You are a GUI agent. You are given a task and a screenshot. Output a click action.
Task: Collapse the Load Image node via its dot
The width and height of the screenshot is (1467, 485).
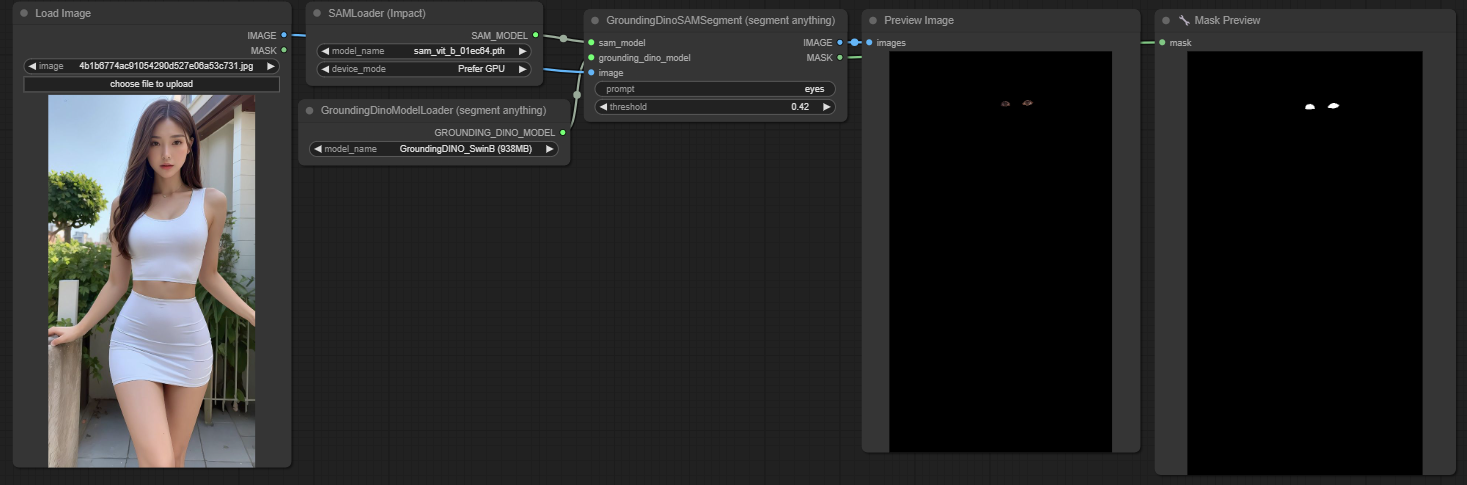tap(24, 14)
